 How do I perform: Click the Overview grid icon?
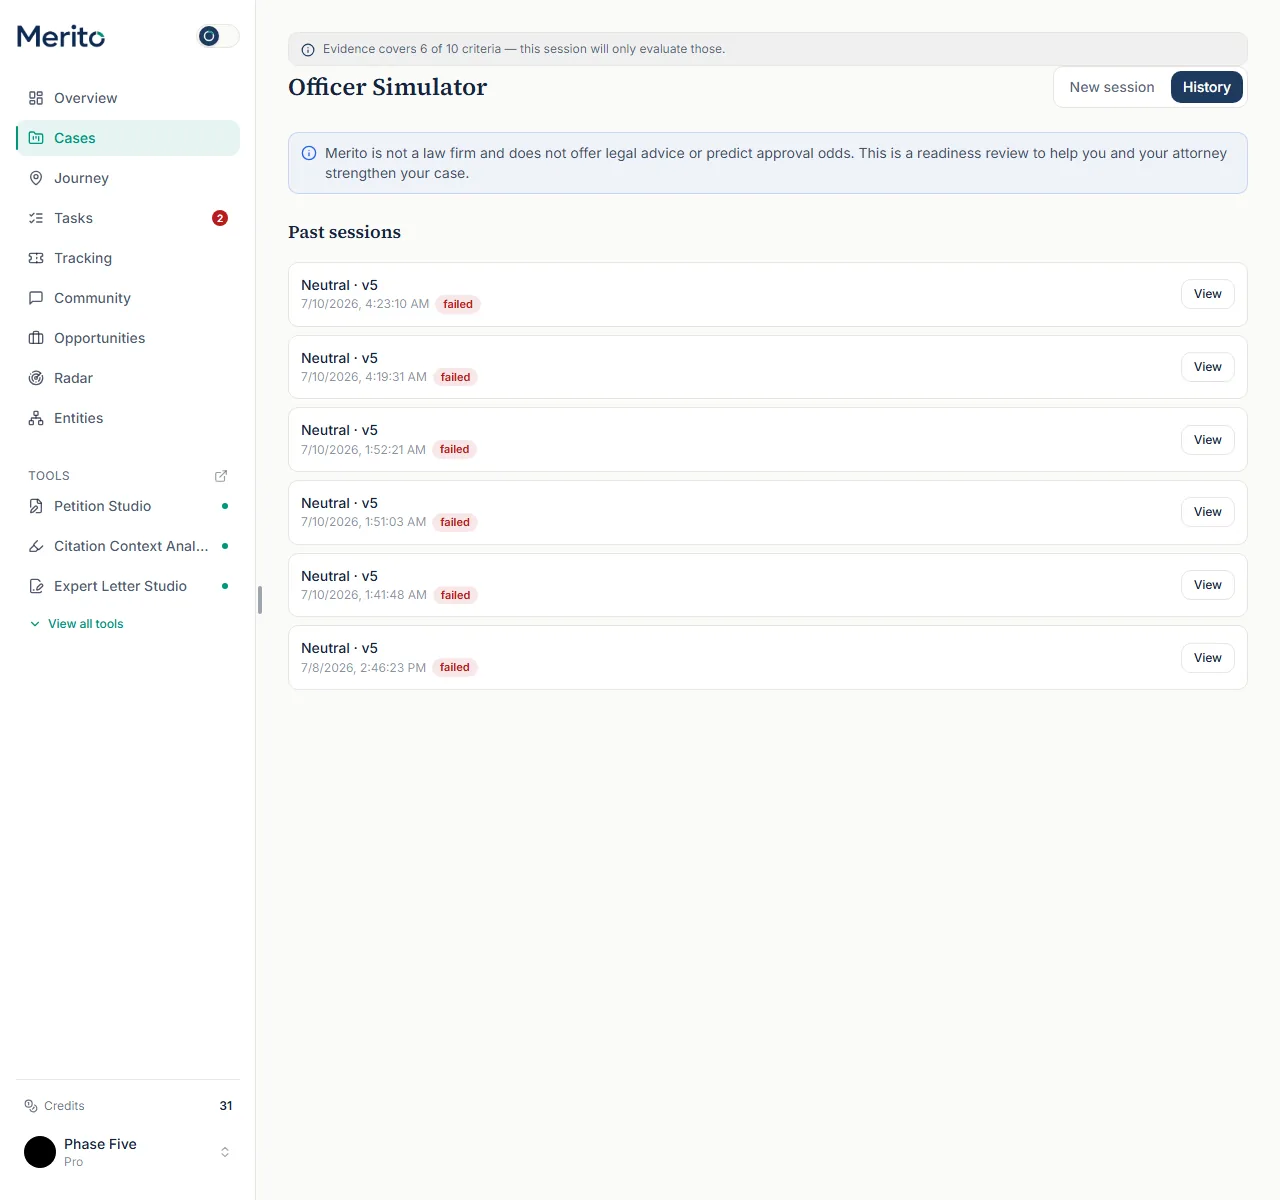(36, 98)
